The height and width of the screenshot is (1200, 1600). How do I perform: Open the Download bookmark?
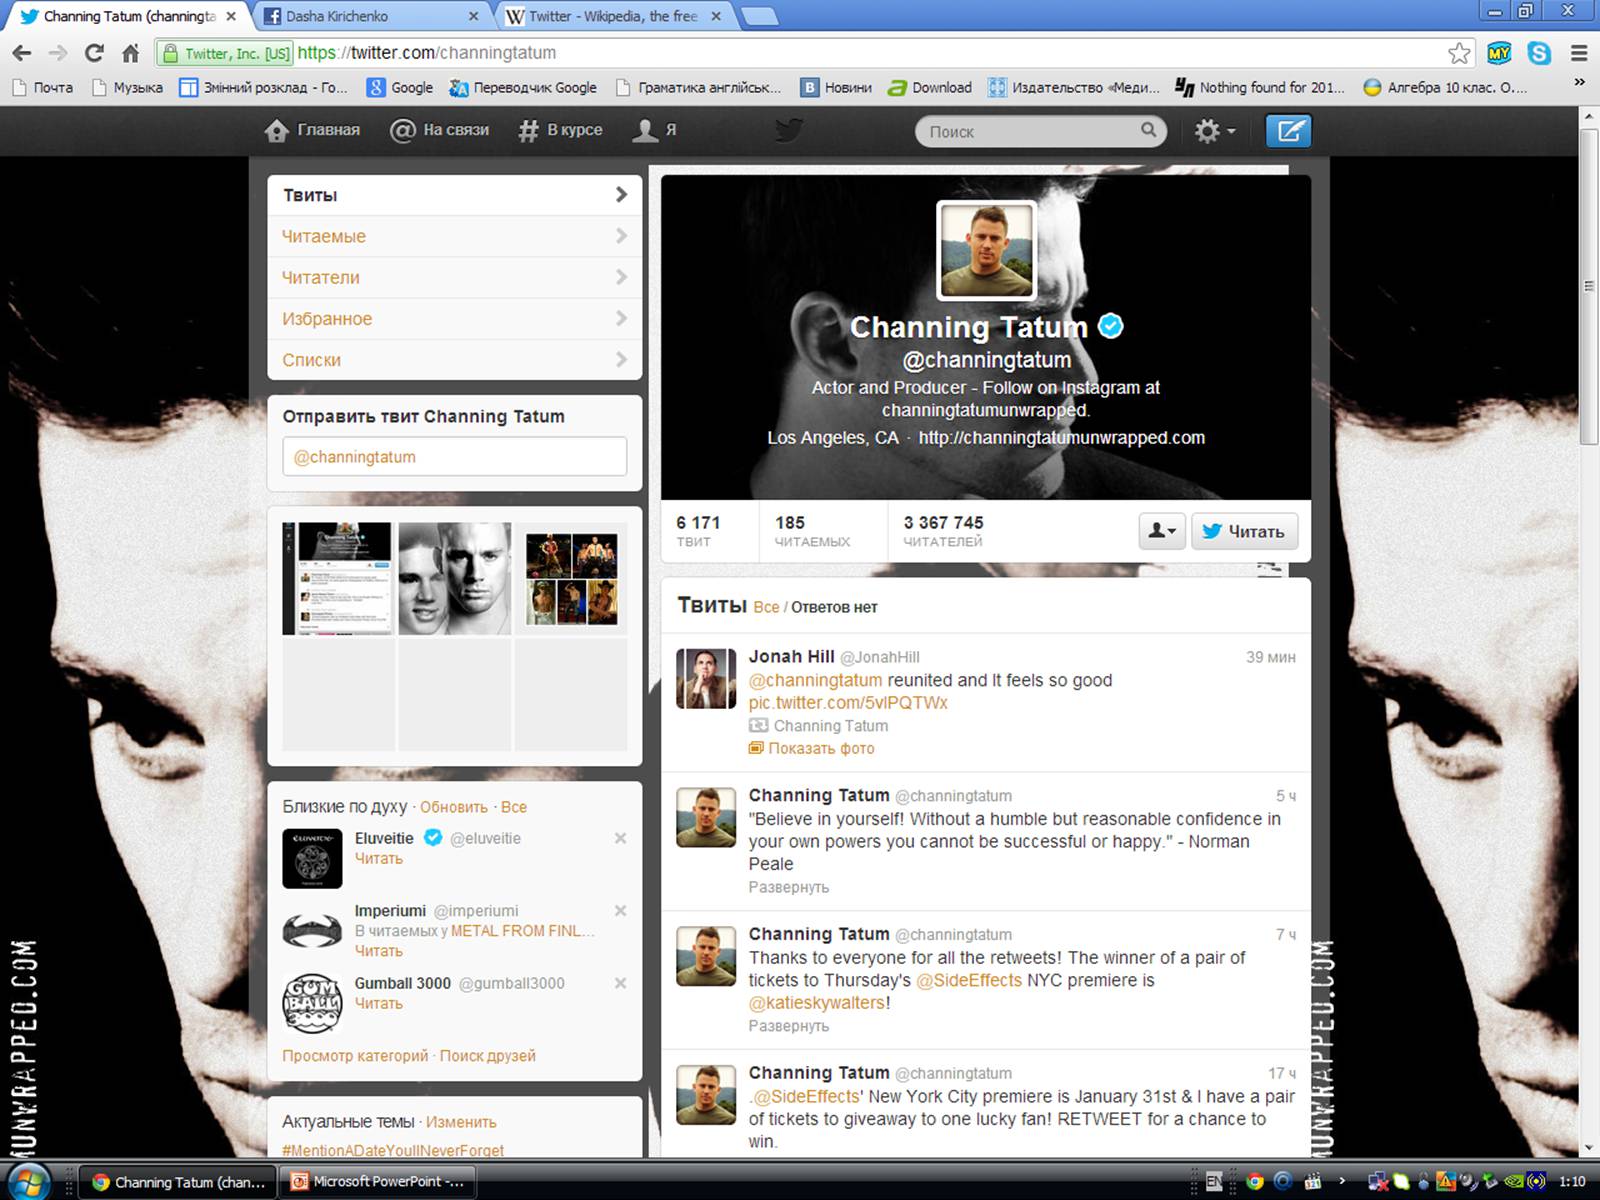click(930, 88)
